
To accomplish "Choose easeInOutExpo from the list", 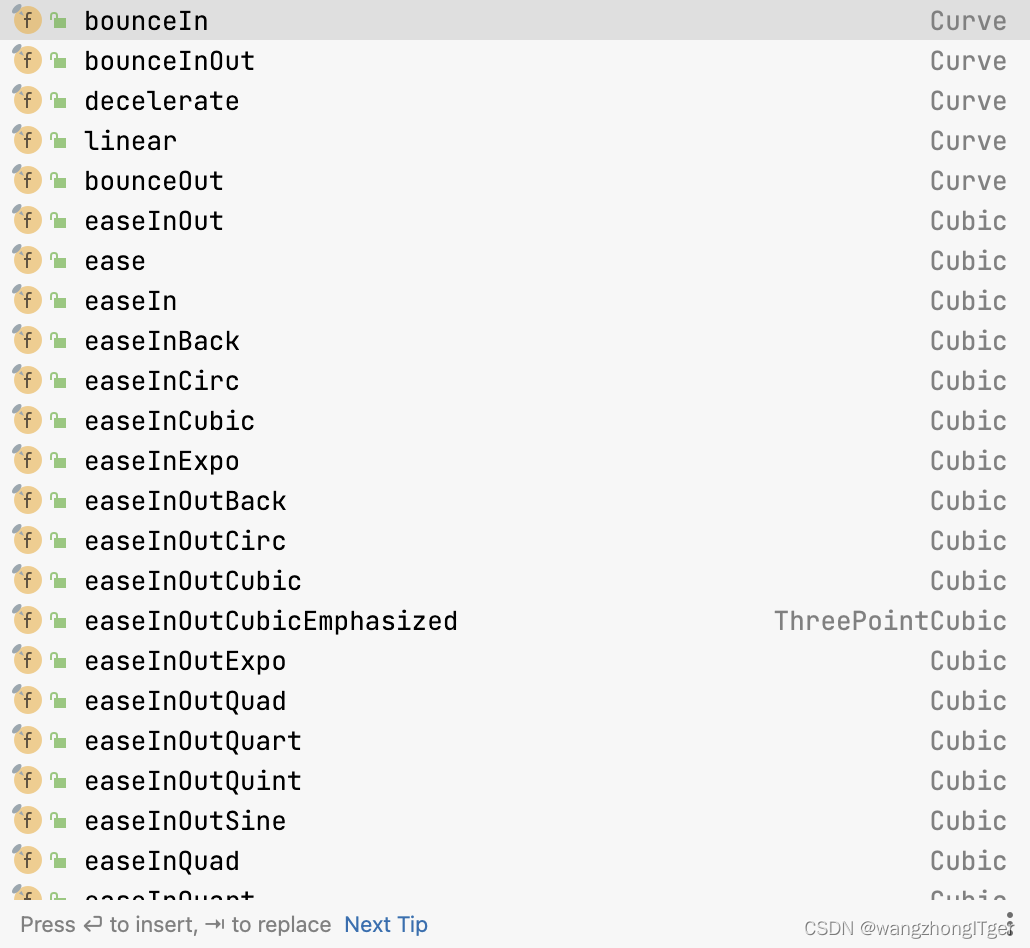I will pos(515,660).
